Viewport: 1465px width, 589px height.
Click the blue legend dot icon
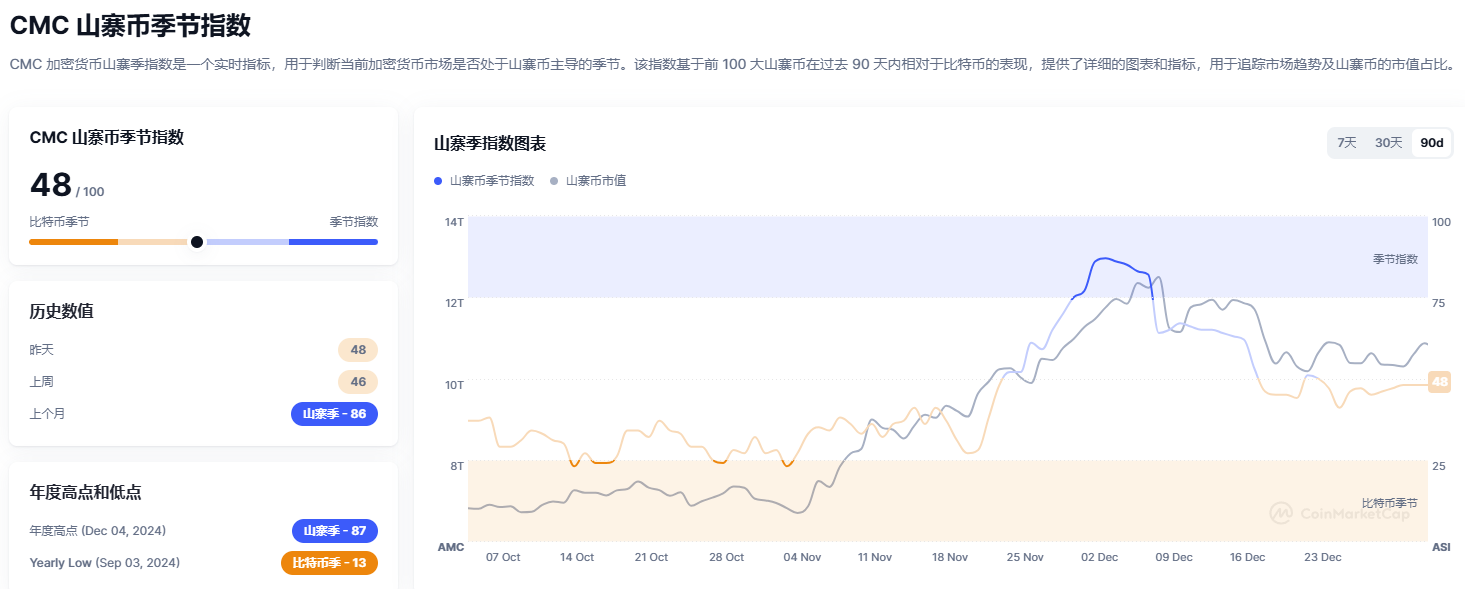coord(438,181)
